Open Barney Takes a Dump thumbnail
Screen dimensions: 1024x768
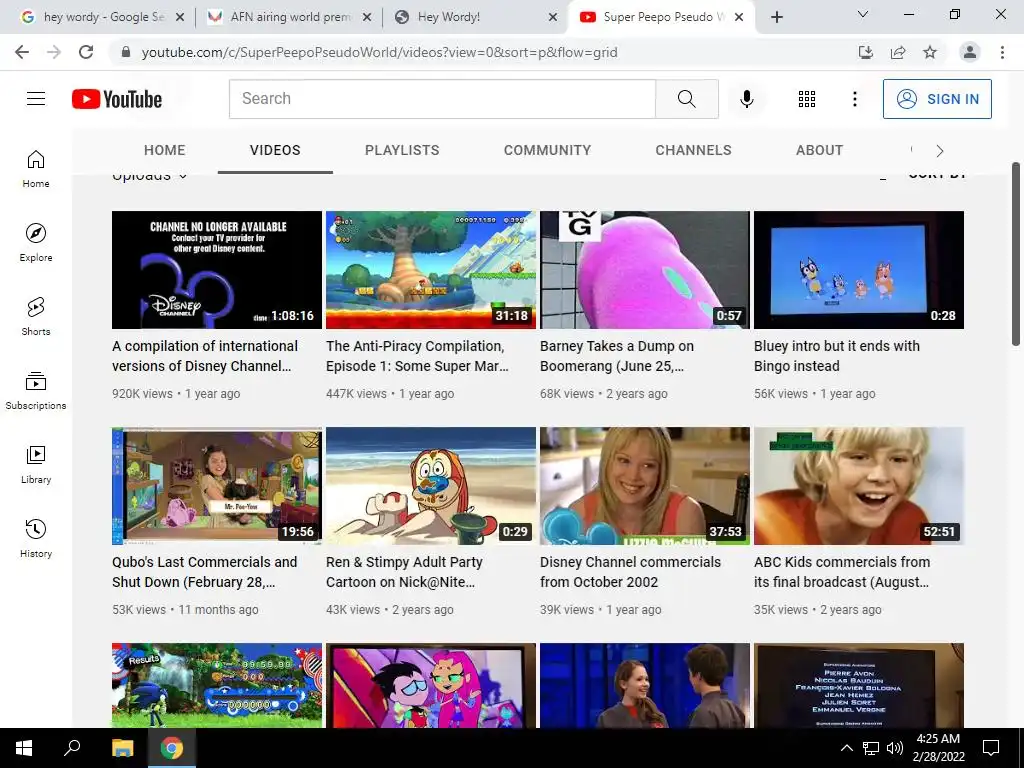(645, 270)
